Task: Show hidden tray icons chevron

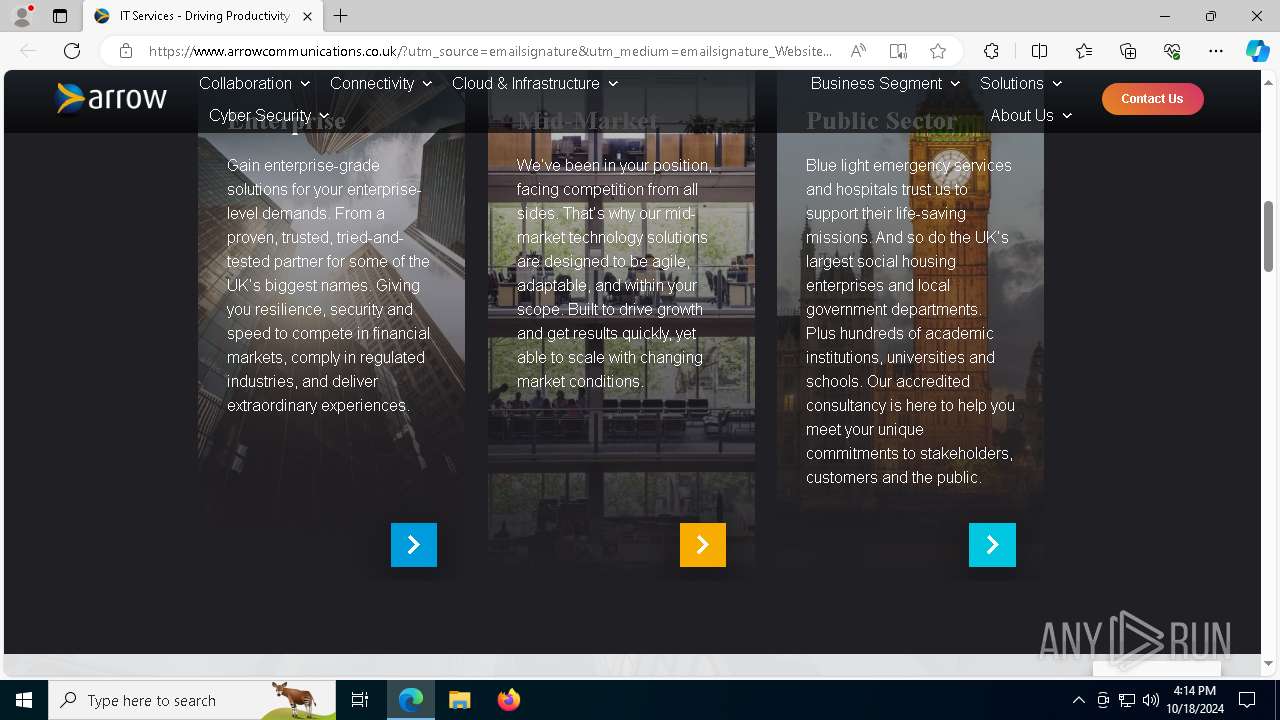Action: coord(1078,700)
